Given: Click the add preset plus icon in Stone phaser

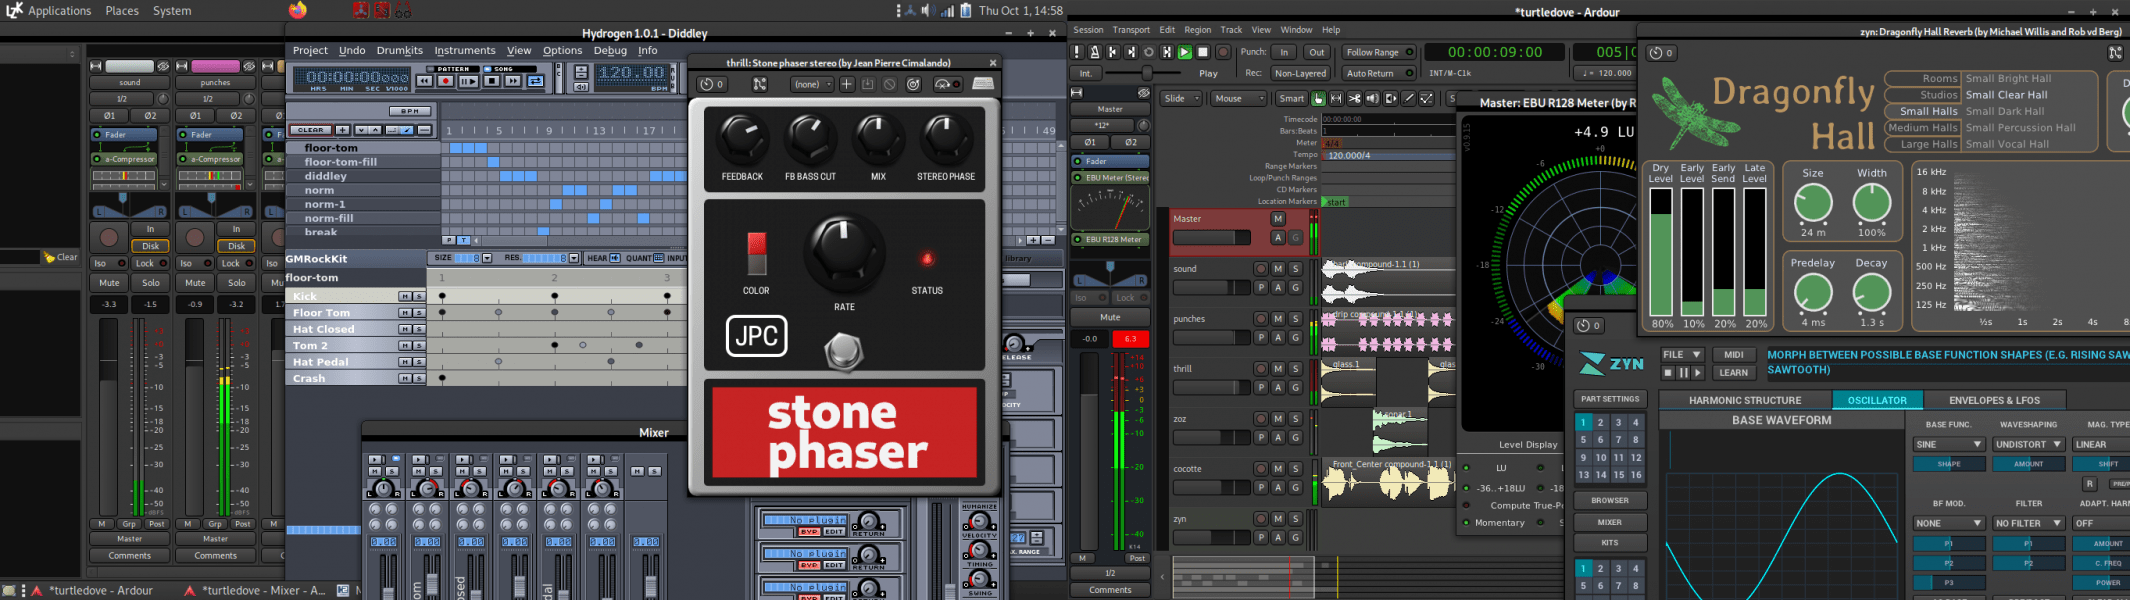Looking at the screenshot, I should click(x=846, y=85).
